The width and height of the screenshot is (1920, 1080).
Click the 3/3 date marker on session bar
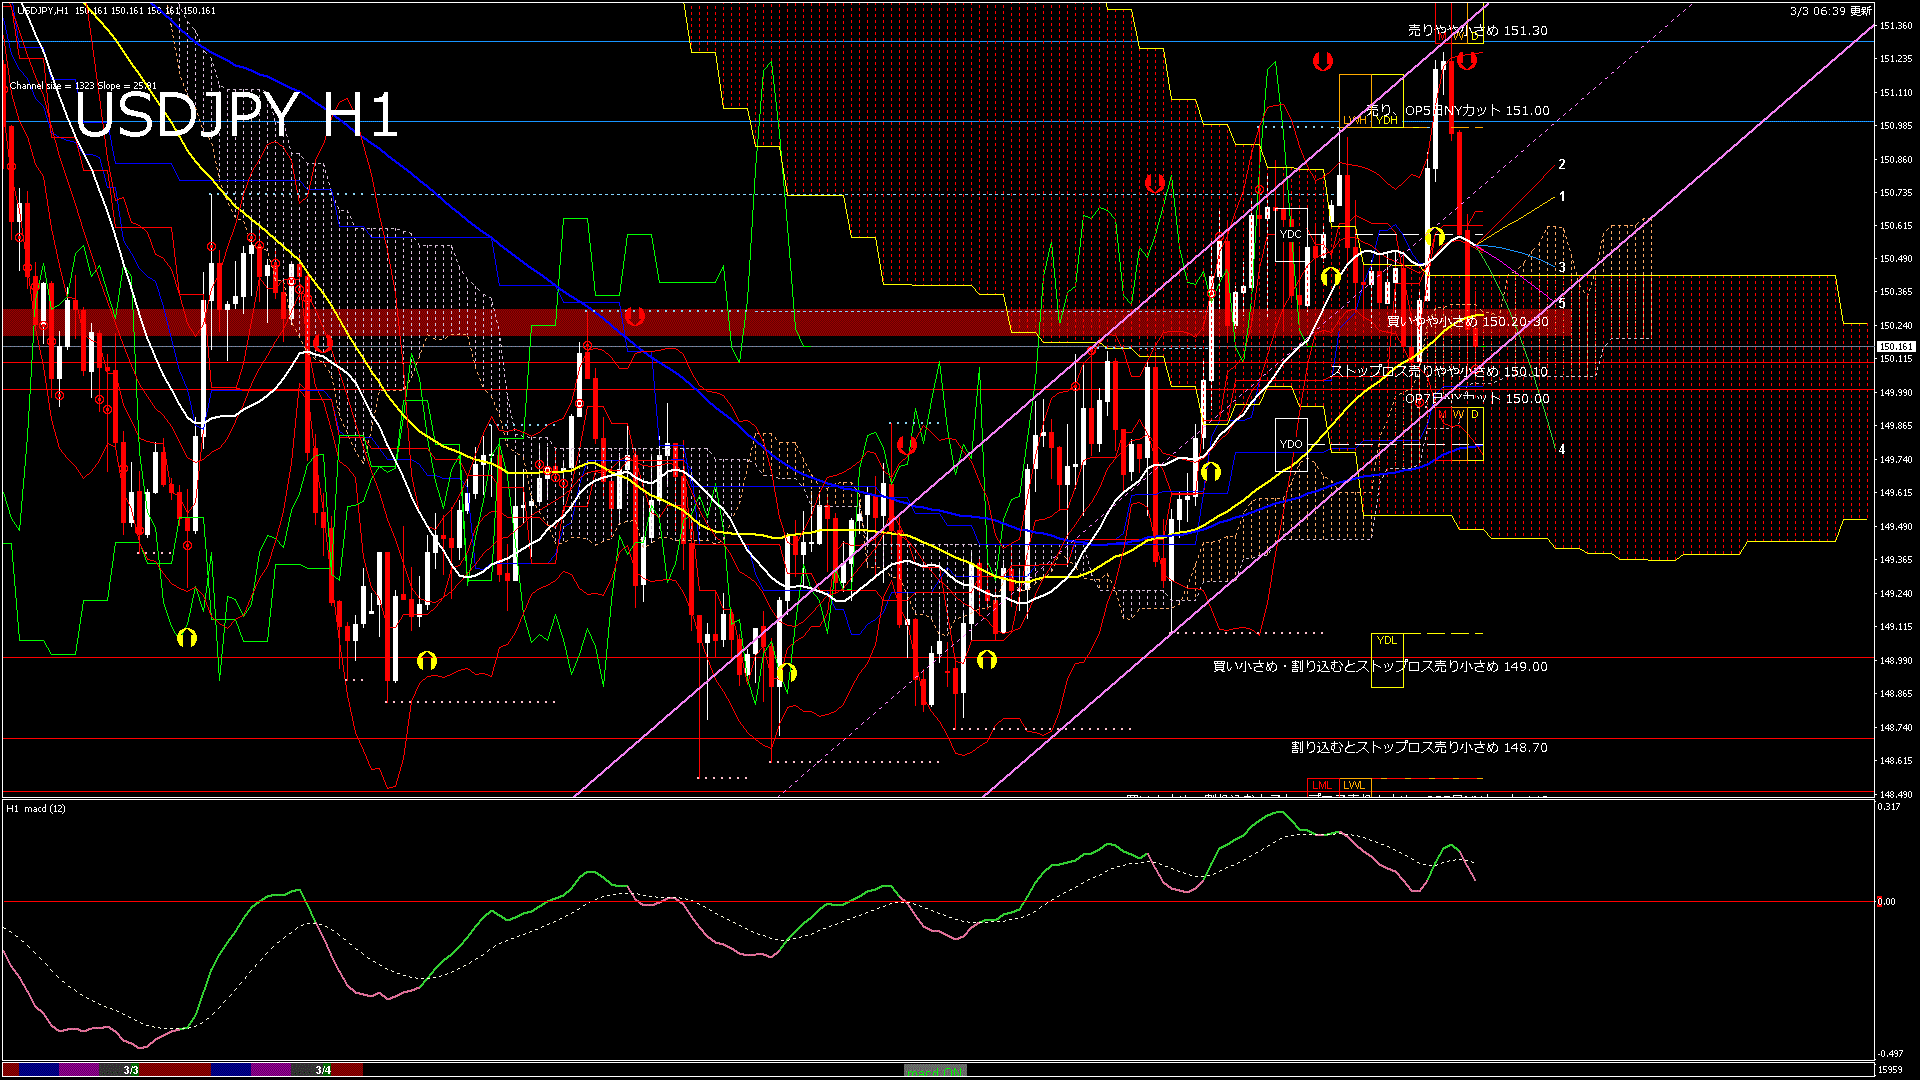[x=131, y=1070]
